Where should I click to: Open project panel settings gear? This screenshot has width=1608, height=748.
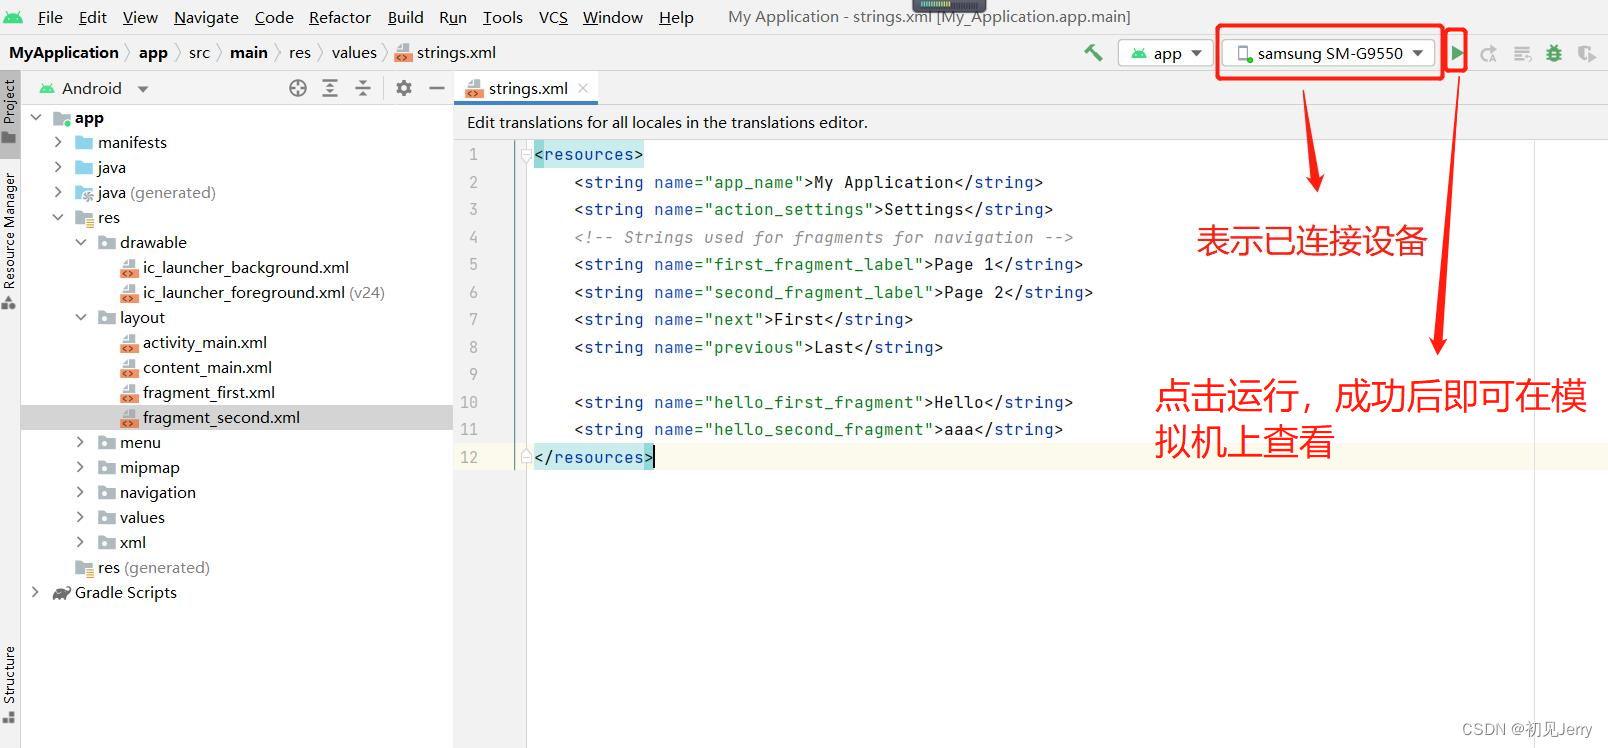404,88
